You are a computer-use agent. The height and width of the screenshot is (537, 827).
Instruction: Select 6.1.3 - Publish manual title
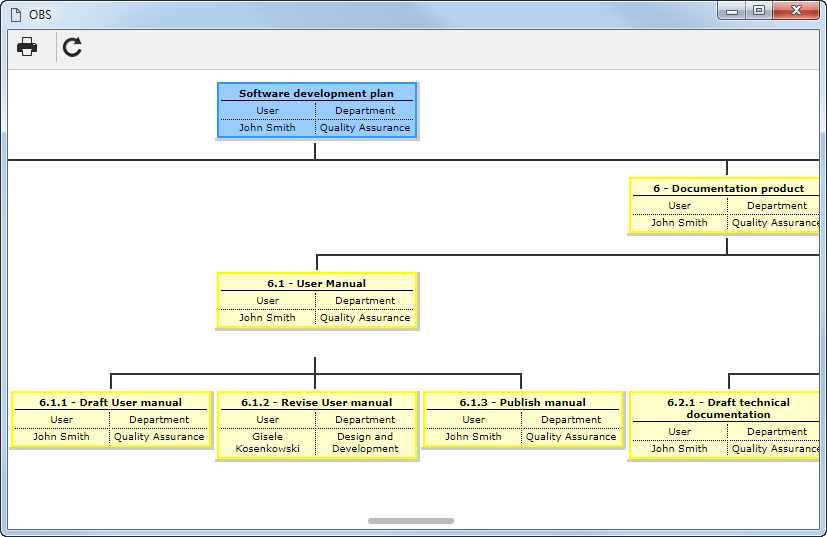coord(522,402)
